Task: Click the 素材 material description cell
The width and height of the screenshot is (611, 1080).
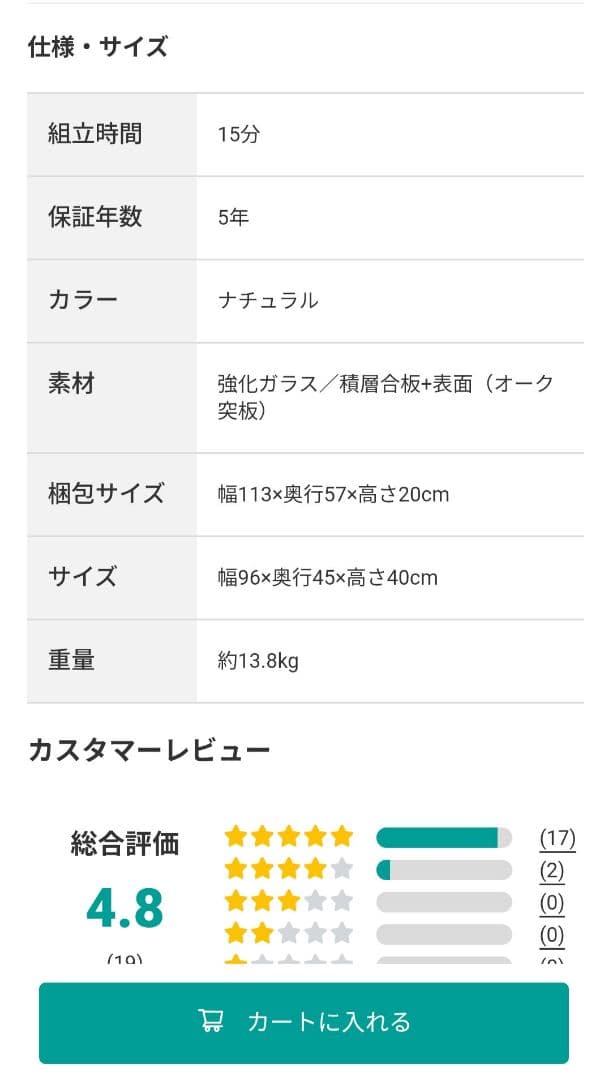Action: click(385, 397)
